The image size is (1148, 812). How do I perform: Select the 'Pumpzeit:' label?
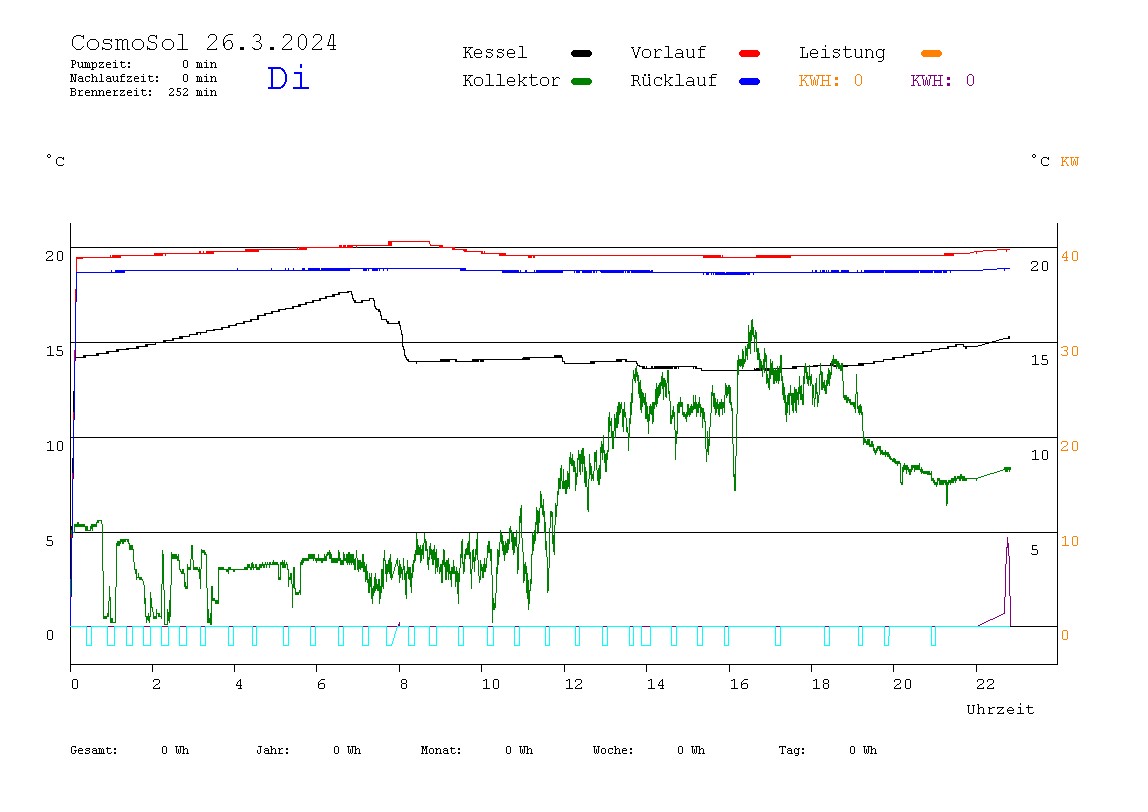tap(101, 64)
